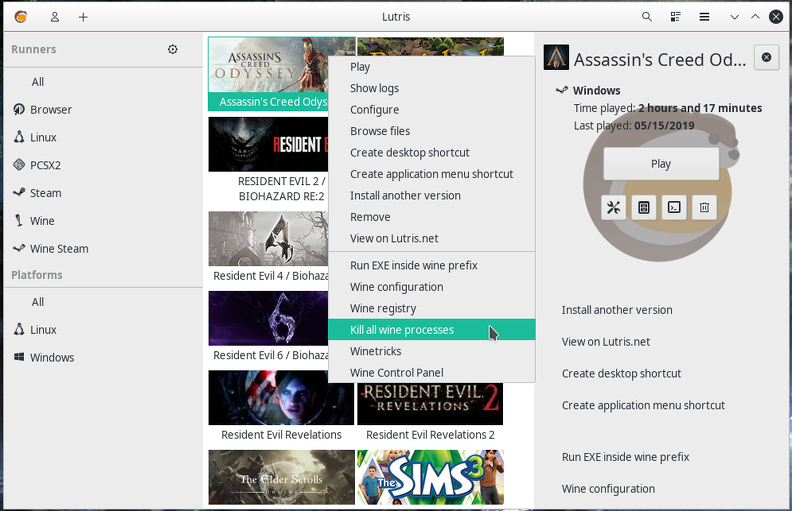This screenshot has height=511, width=792.
Task: Select Wine configuration in the context menu
Action: click(x=431, y=287)
